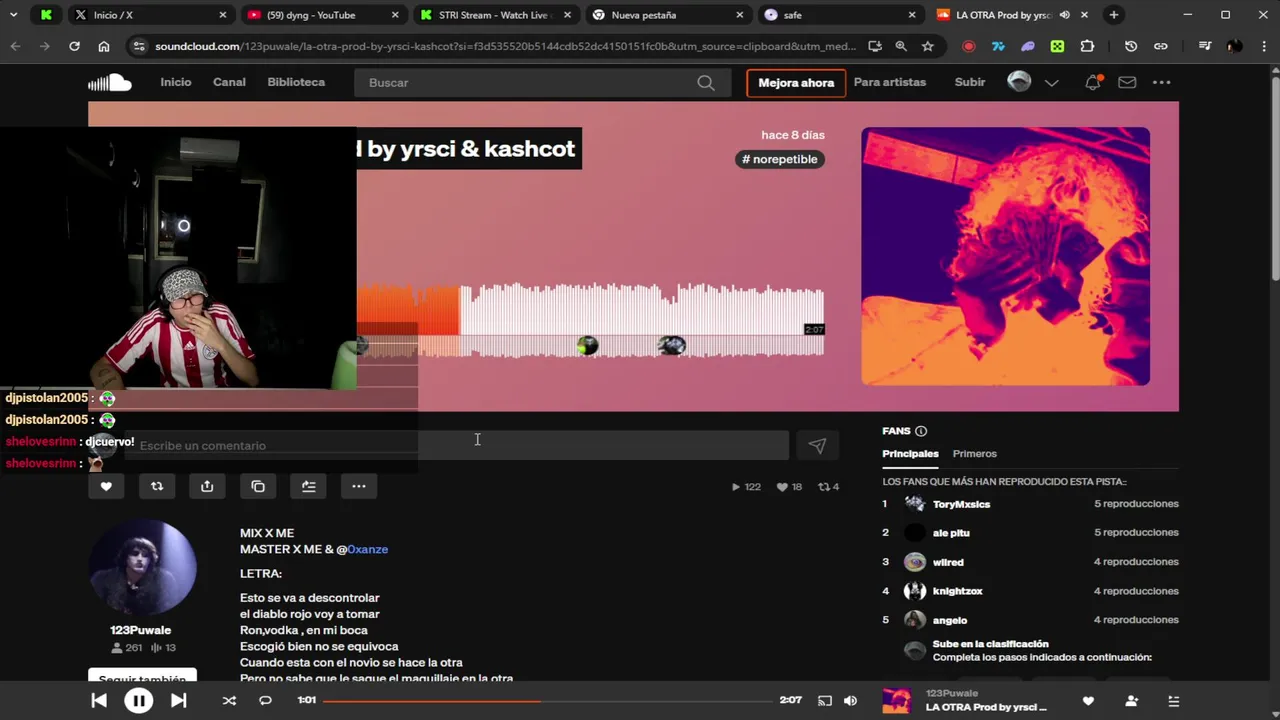
Task: Pause playback in the bottom player
Action: (138, 701)
